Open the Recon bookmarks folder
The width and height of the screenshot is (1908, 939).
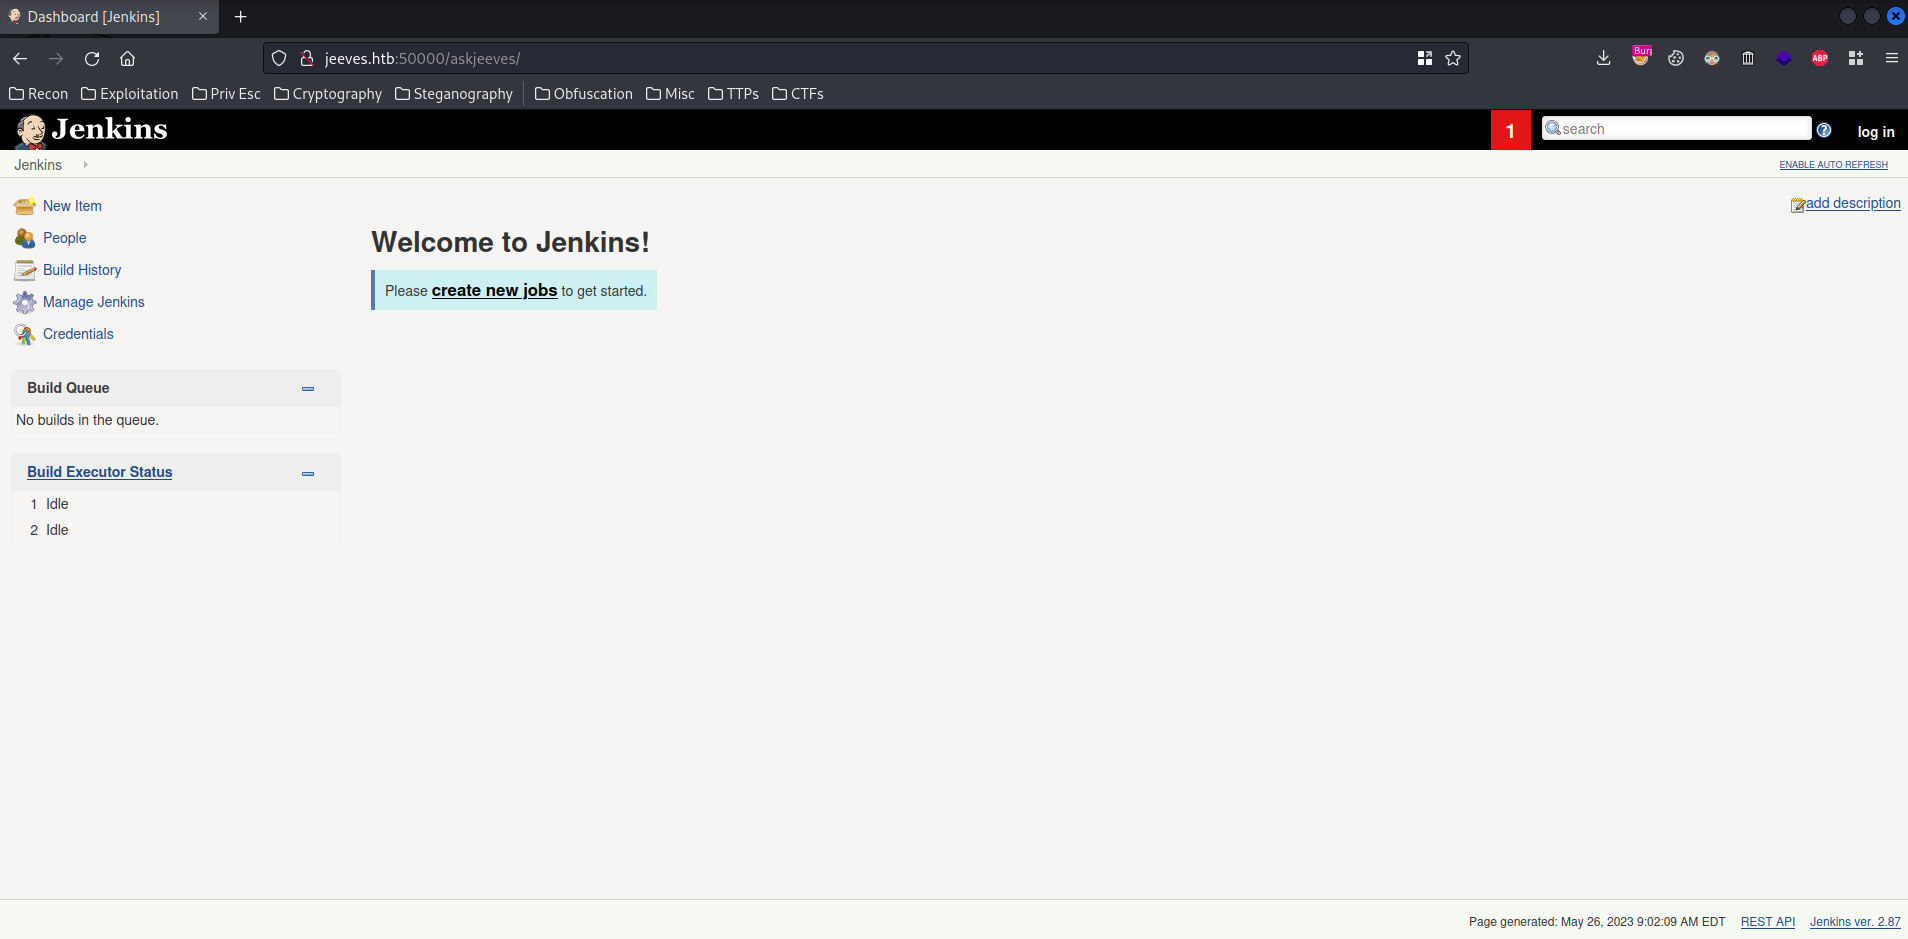click(x=38, y=94)
